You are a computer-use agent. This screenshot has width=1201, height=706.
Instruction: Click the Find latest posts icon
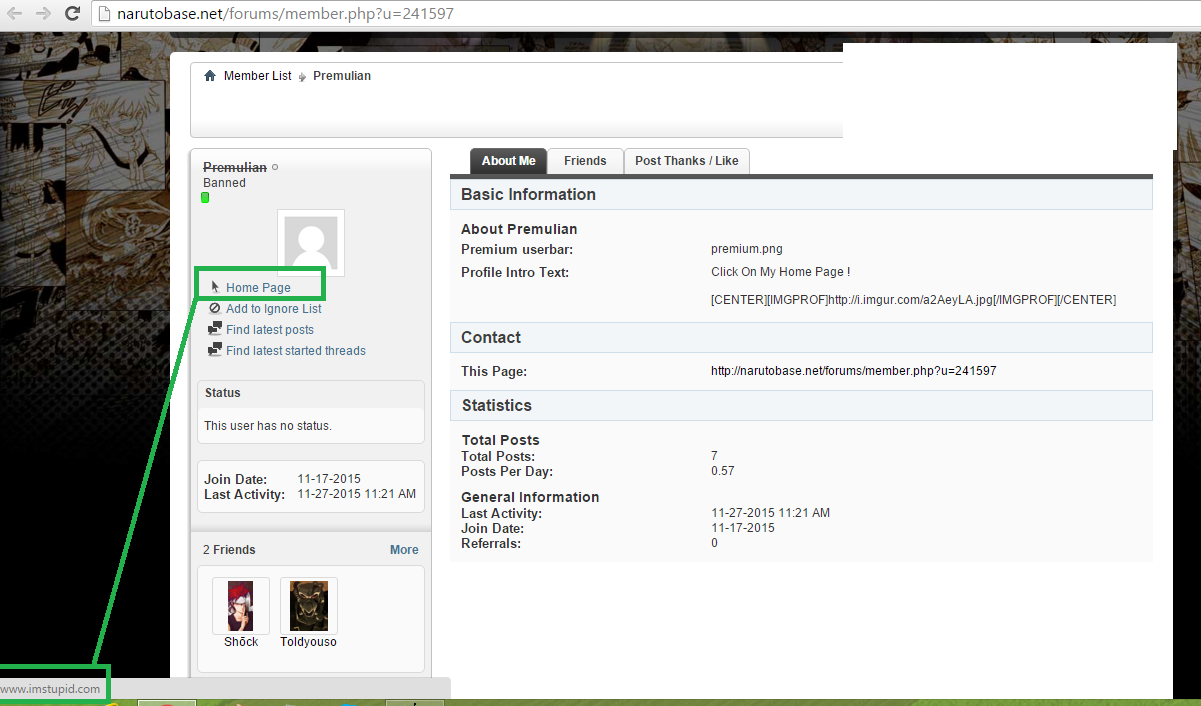click(x=214, y=329)
